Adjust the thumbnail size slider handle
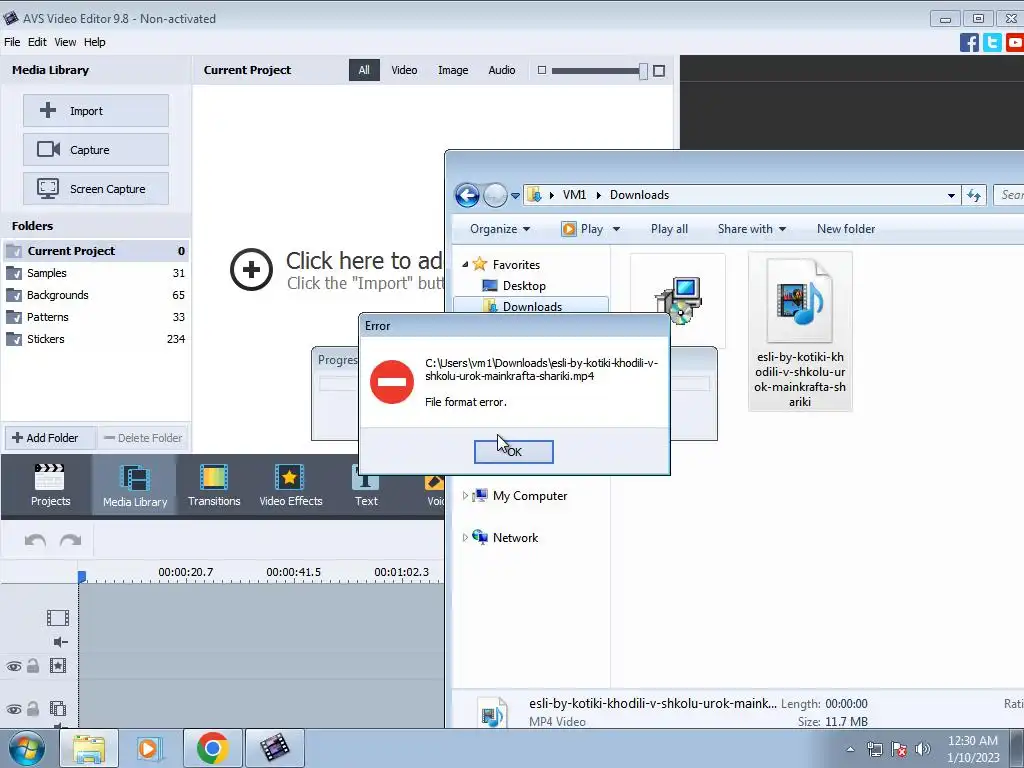The width and height of the screenshot is (1024, 768). click(643, 71)
